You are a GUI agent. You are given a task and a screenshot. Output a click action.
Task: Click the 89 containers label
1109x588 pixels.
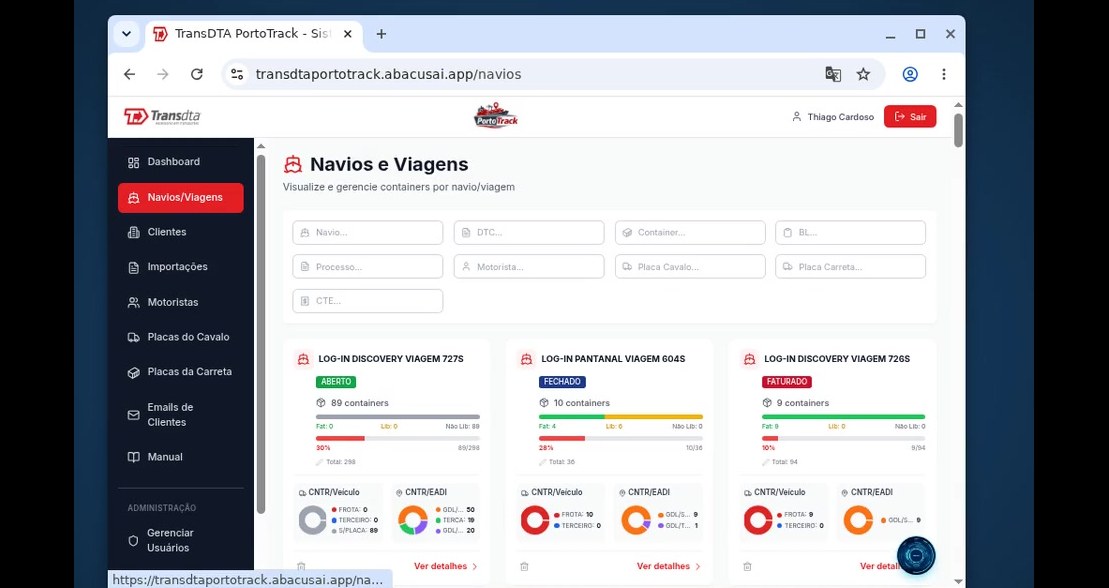coord(359,403)
